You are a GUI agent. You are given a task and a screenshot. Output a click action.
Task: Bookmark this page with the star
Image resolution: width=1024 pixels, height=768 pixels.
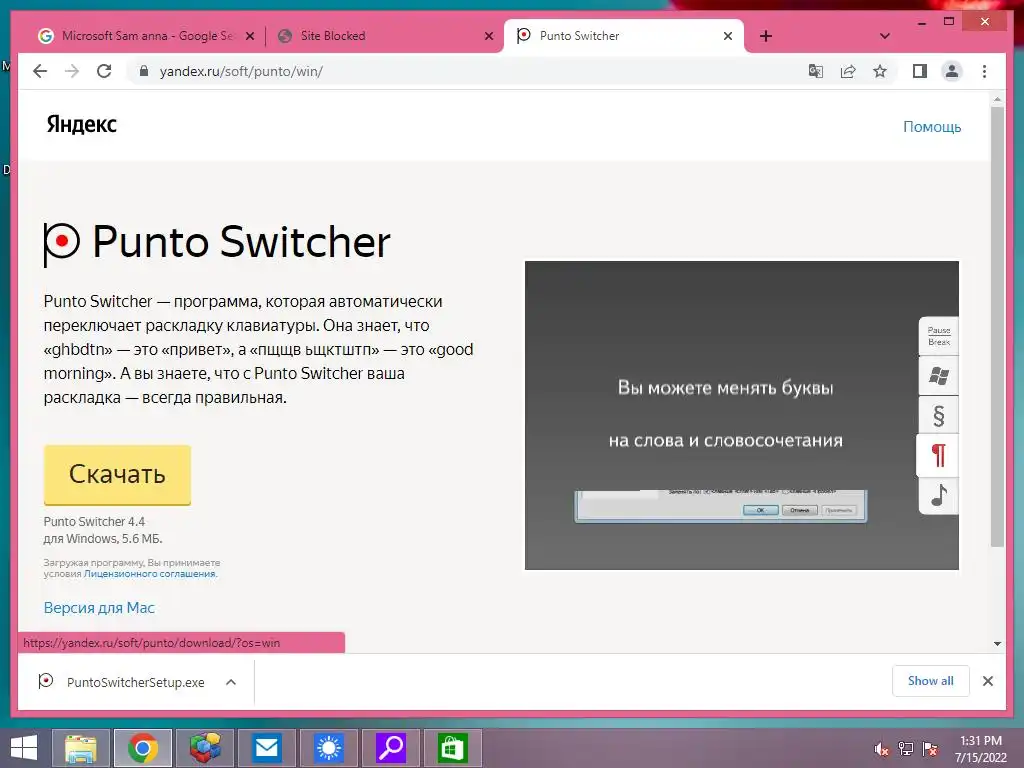(x=880, y=71)
